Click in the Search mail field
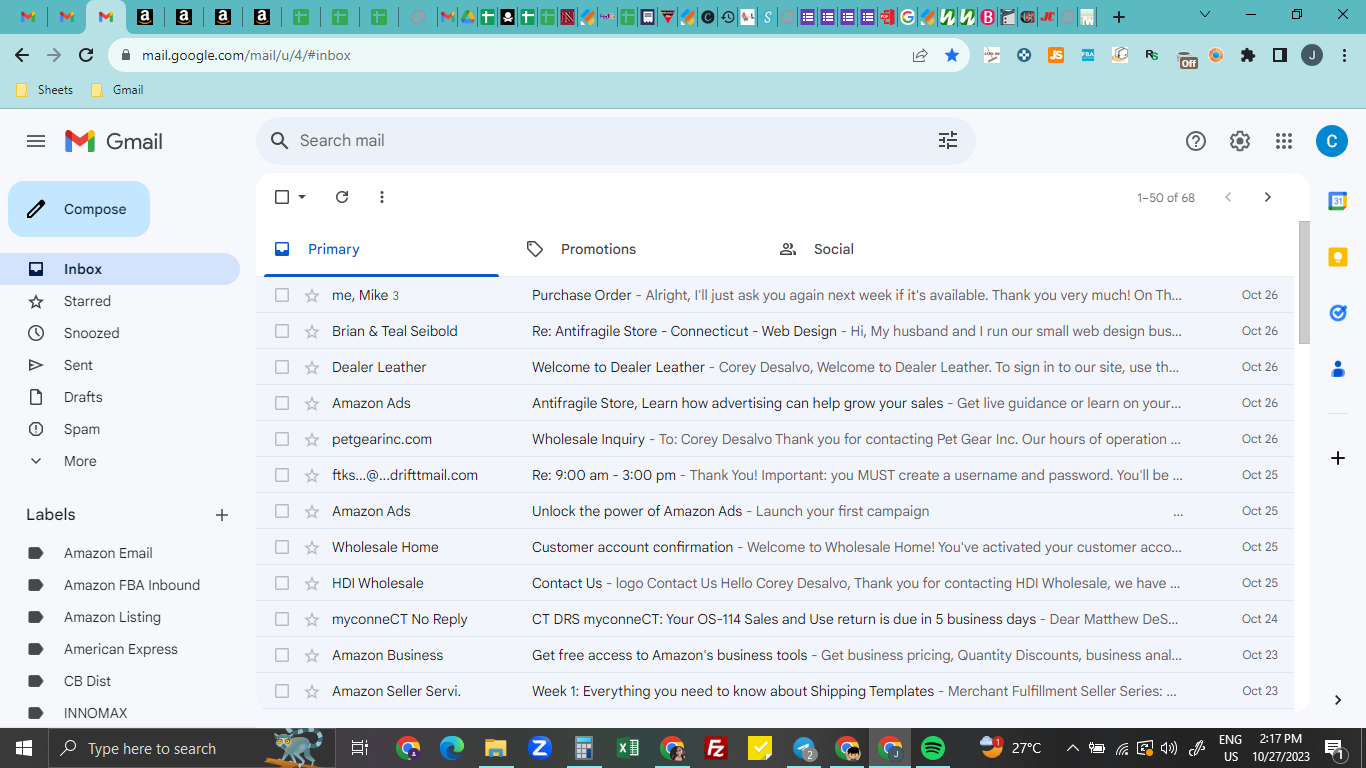This screenshot has width=1366, height=768. pos(615,141)
